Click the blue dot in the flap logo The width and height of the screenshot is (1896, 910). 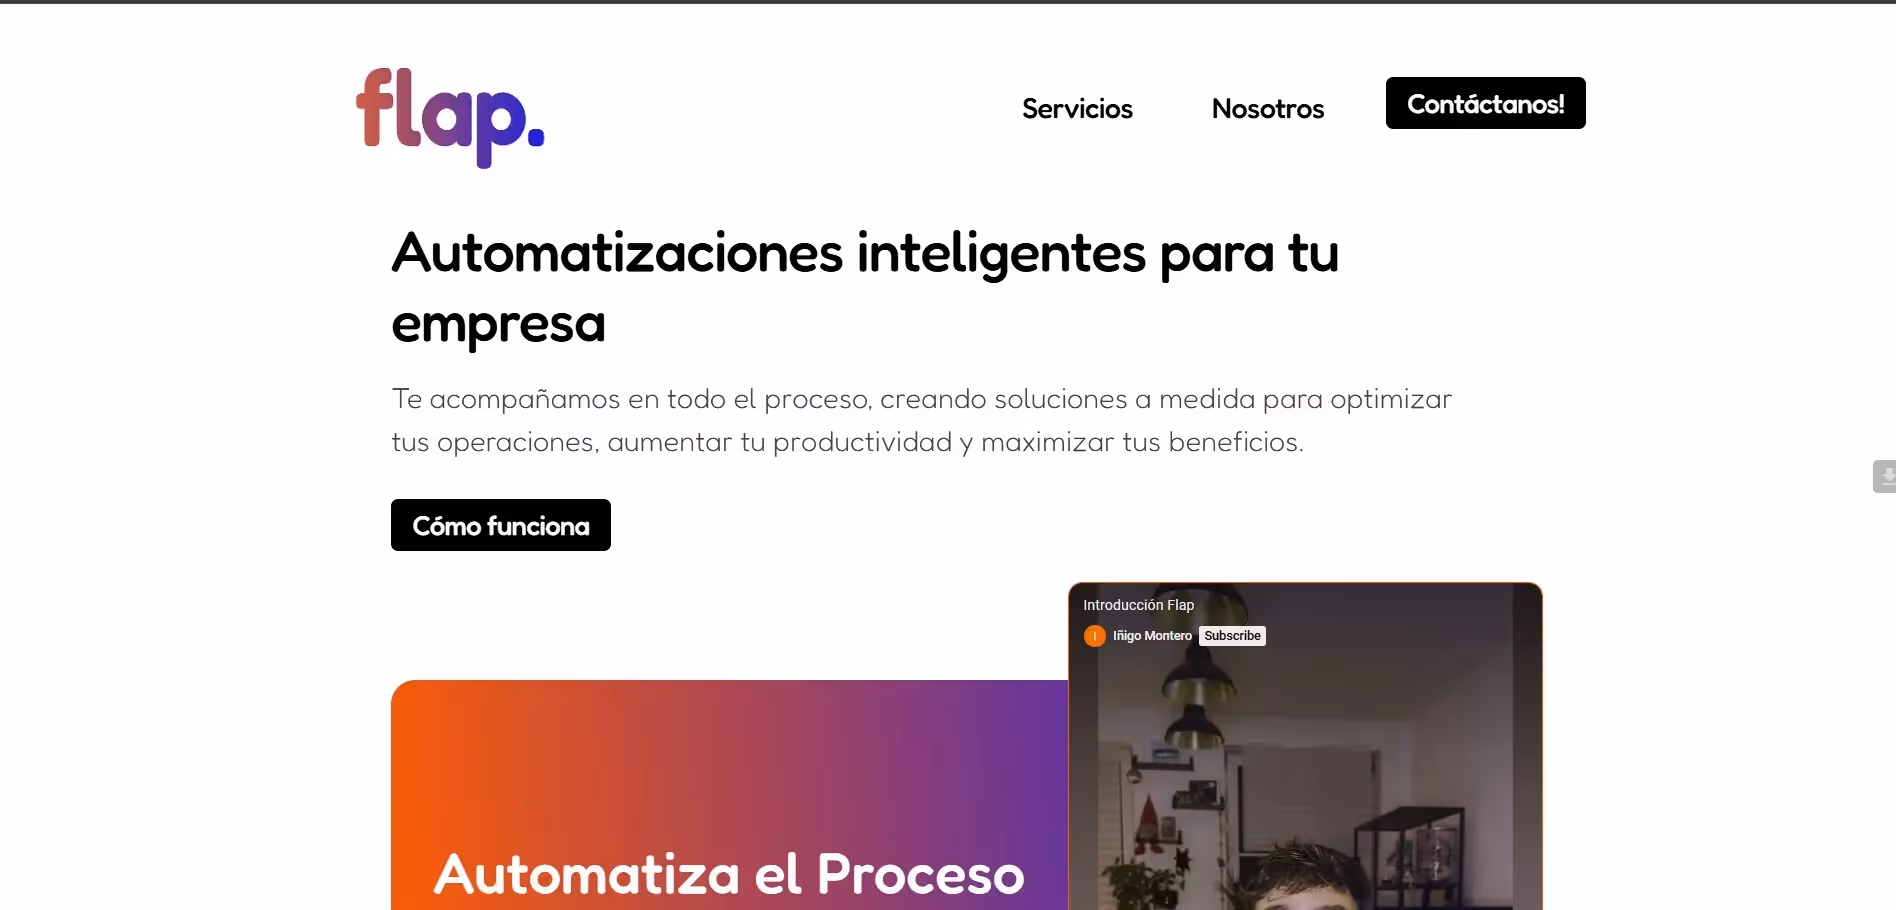536,139
